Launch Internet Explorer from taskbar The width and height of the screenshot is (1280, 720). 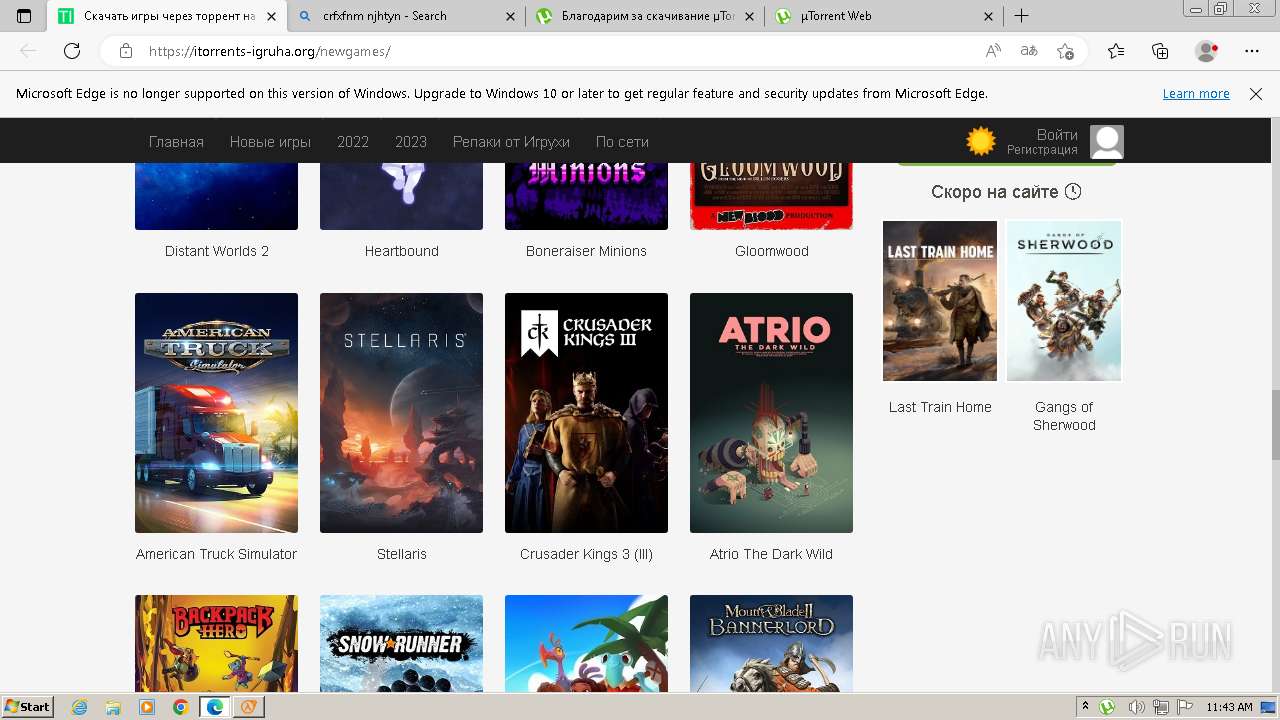pos(80,707)
